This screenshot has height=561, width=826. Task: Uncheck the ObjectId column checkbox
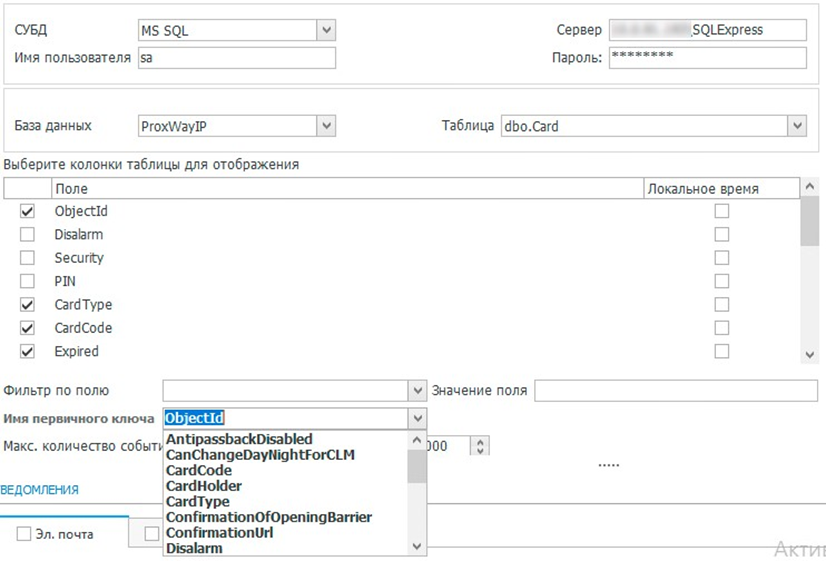point(27,211)
